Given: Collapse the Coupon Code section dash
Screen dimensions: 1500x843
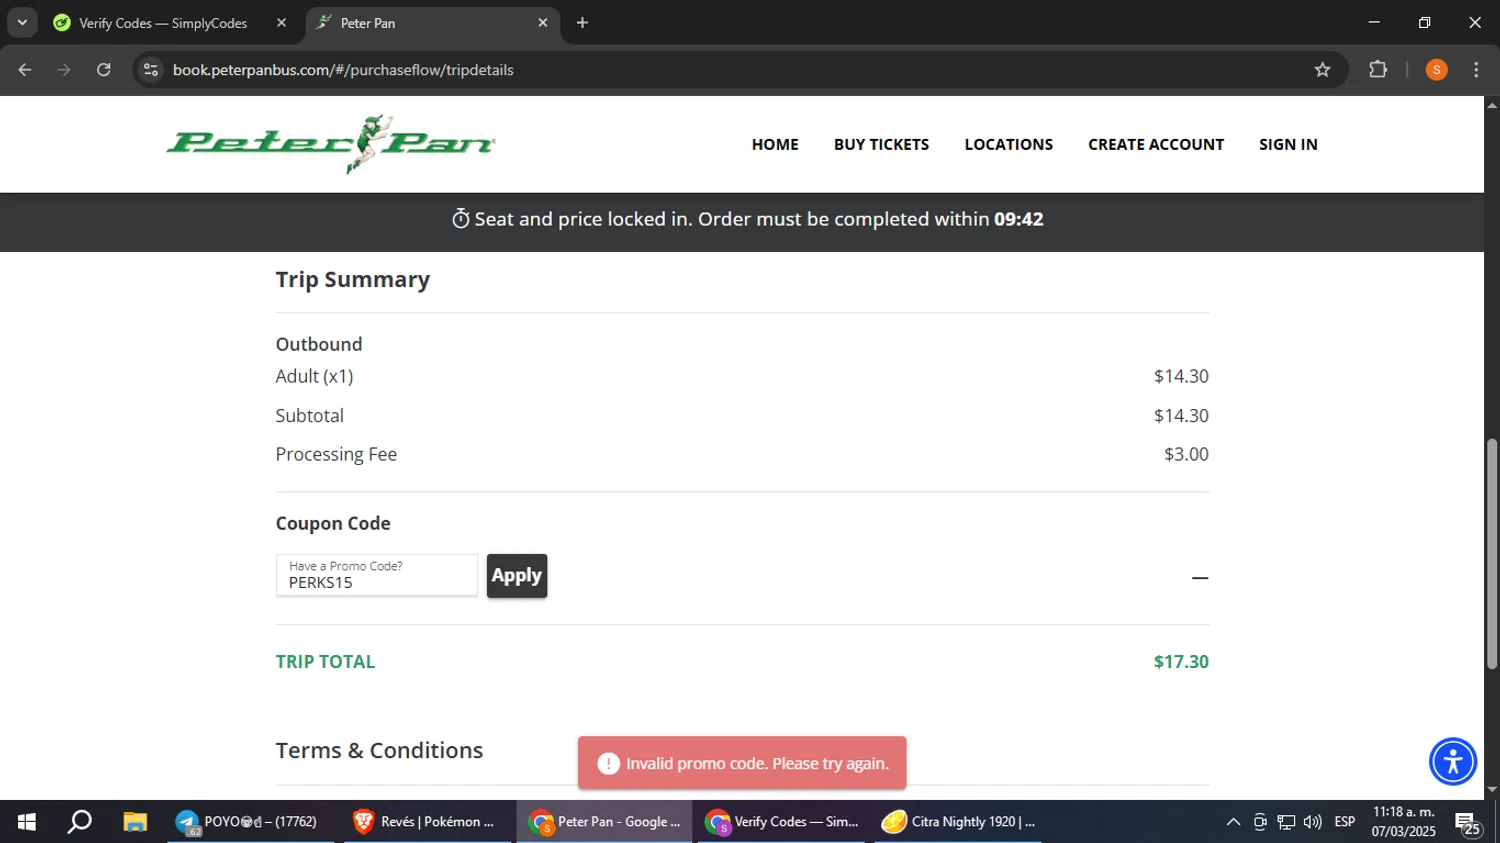Looking at the screenshot, I should pos(1200,578).
